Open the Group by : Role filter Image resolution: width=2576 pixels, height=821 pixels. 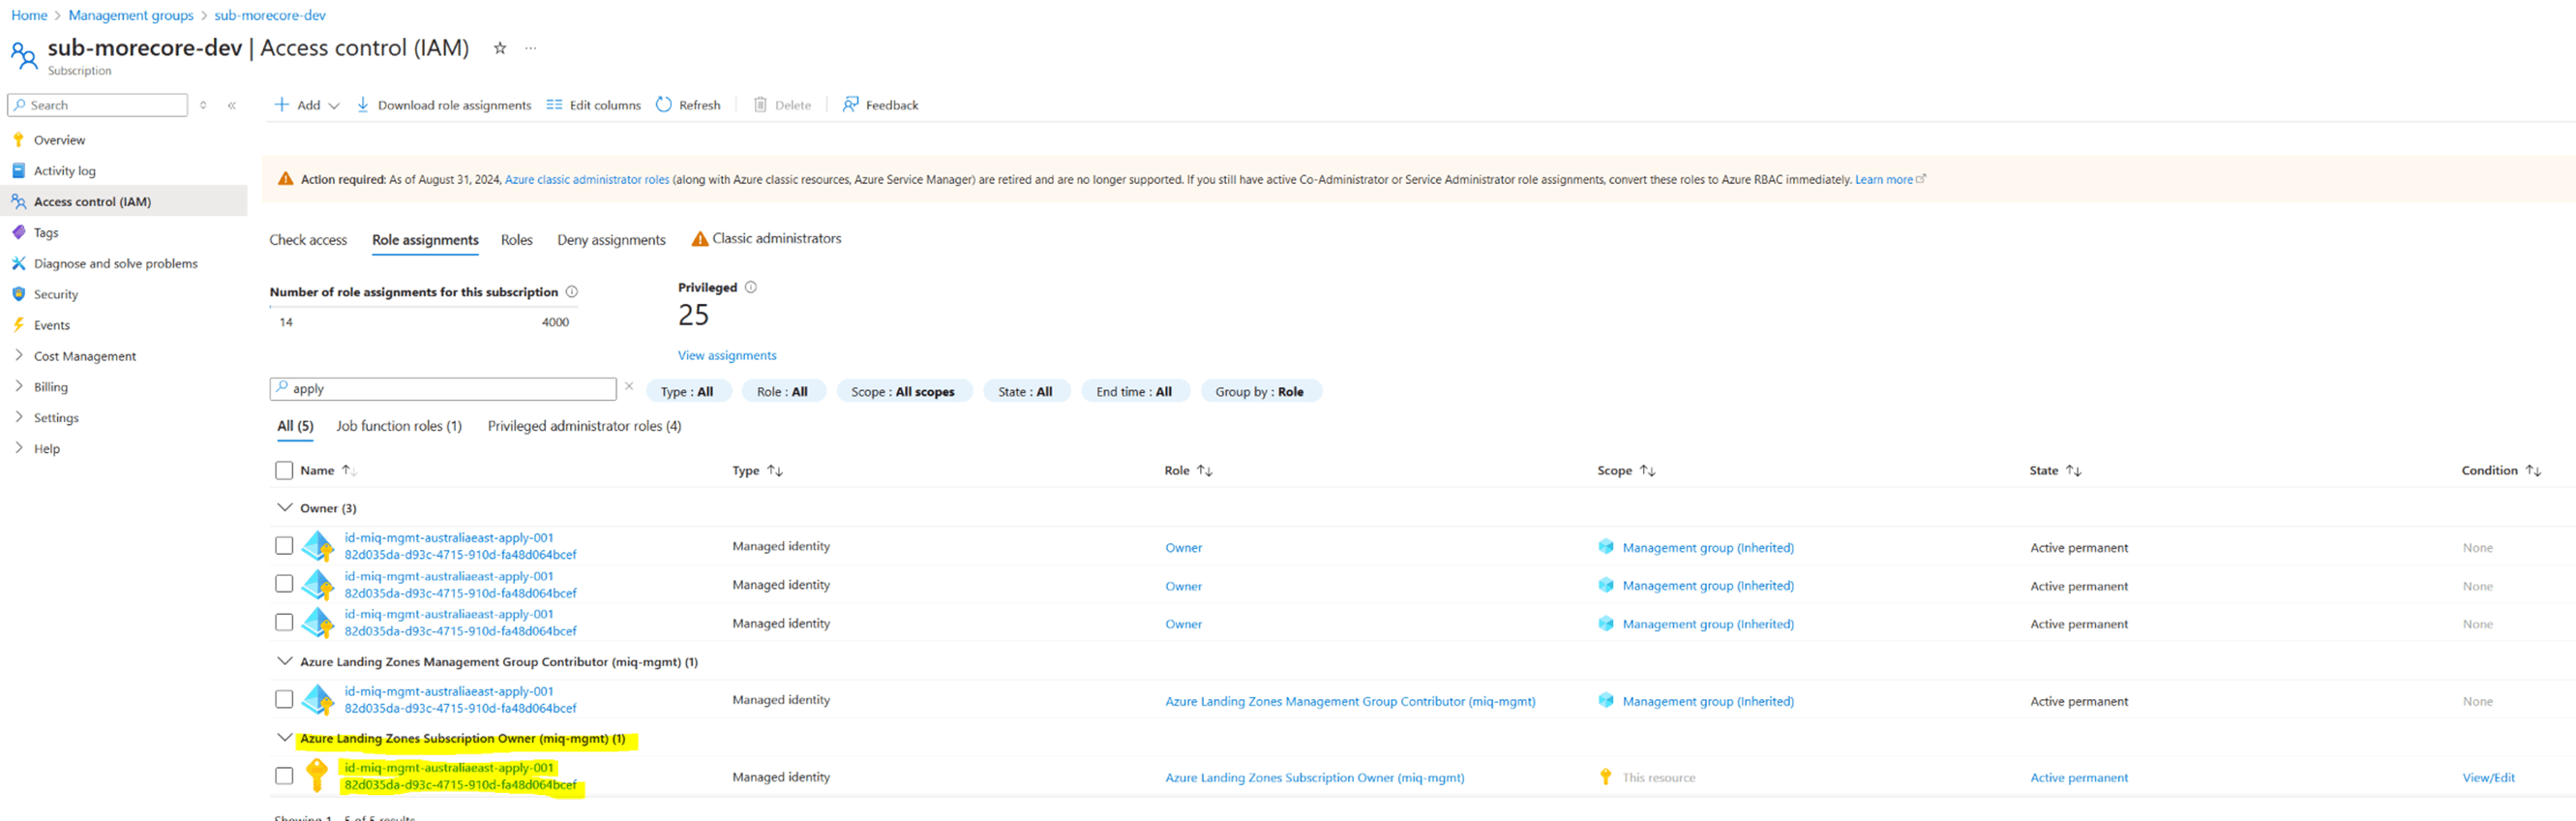(1260, 391)
